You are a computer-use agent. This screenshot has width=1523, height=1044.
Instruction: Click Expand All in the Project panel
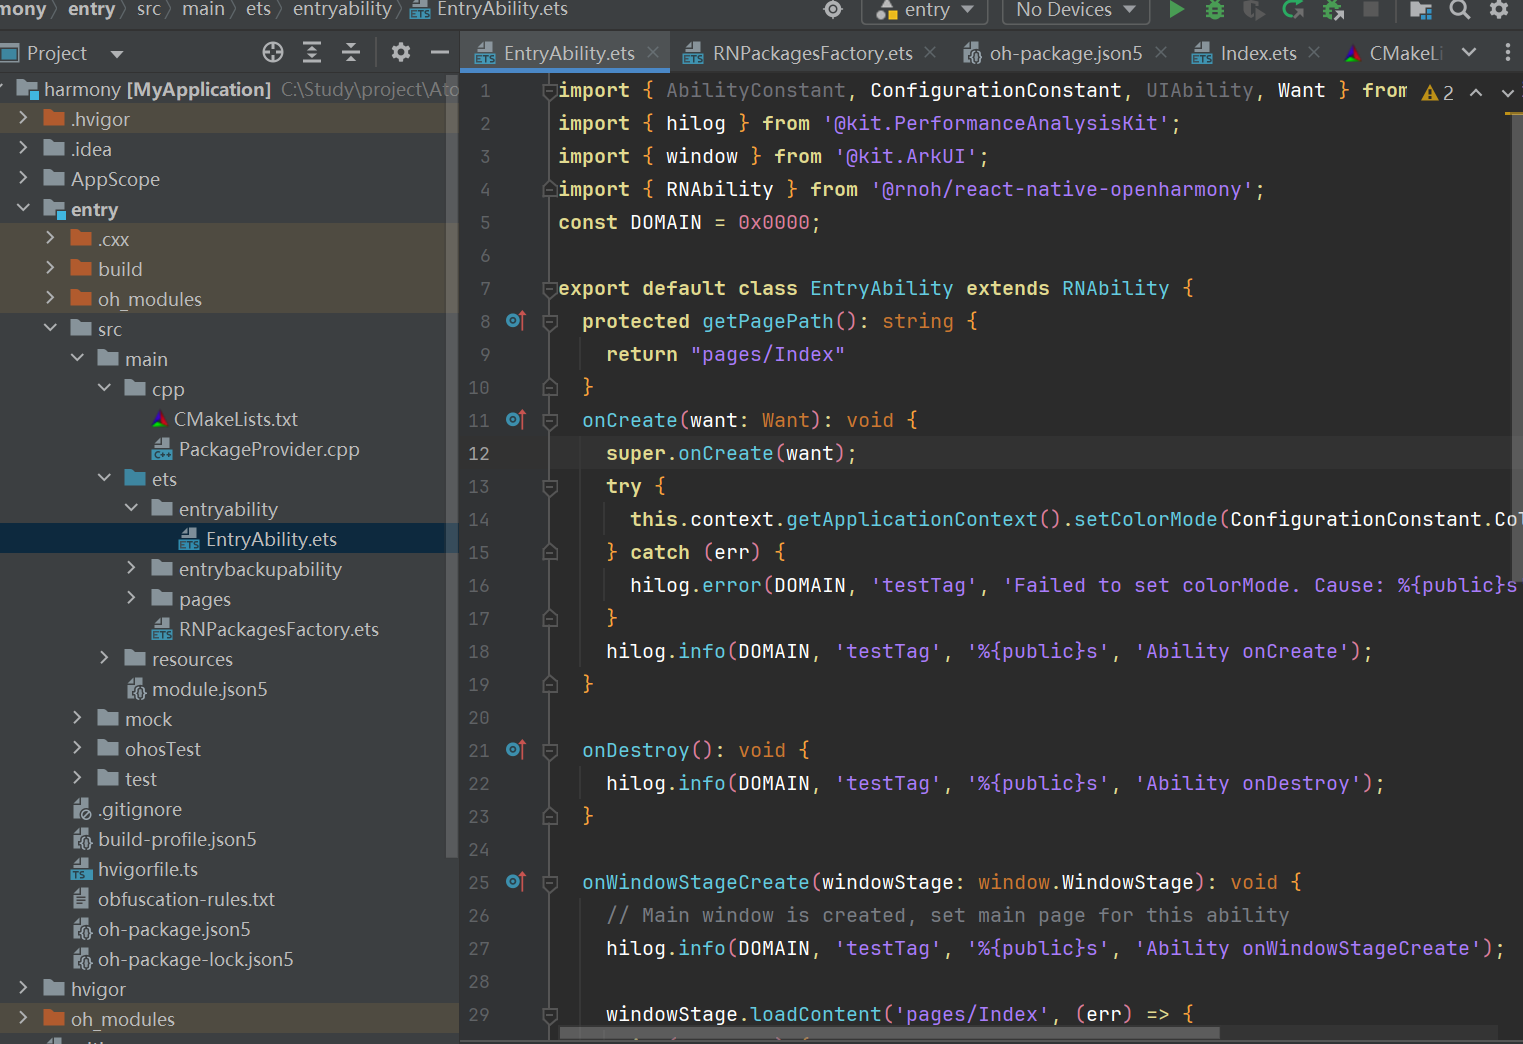312,53
